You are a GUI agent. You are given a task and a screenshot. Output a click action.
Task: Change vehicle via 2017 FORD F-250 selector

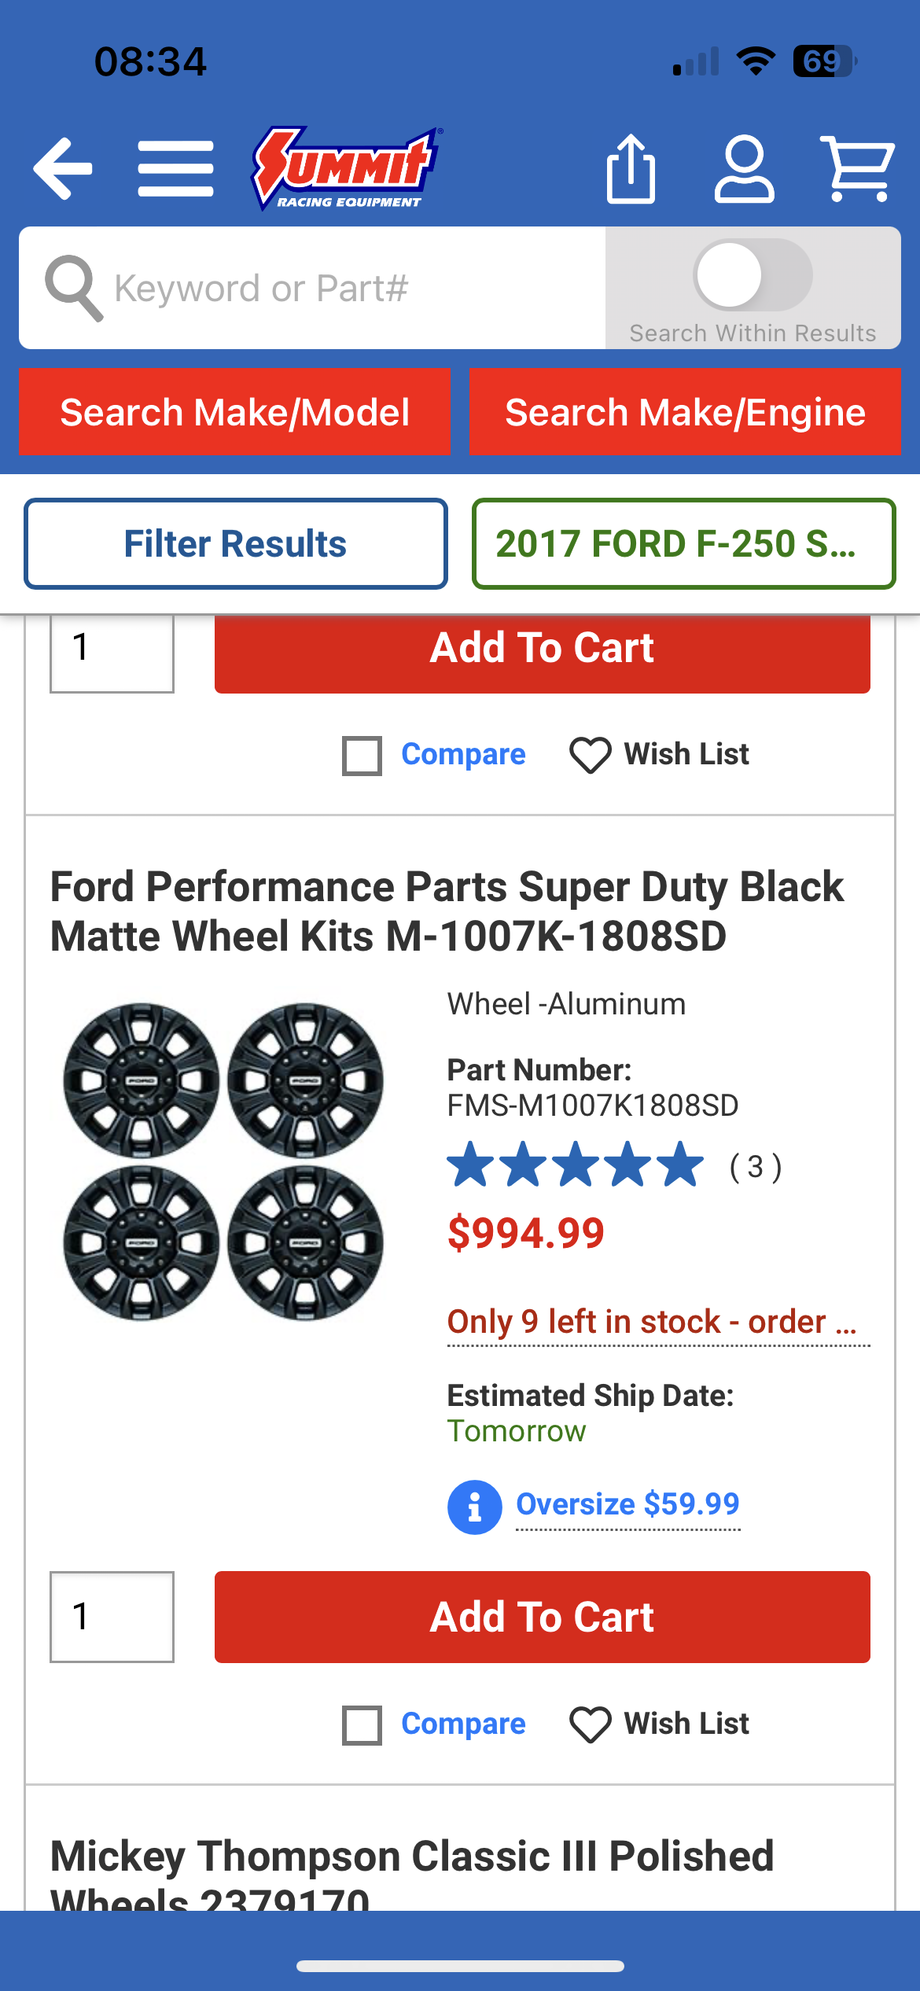point(683,543)
